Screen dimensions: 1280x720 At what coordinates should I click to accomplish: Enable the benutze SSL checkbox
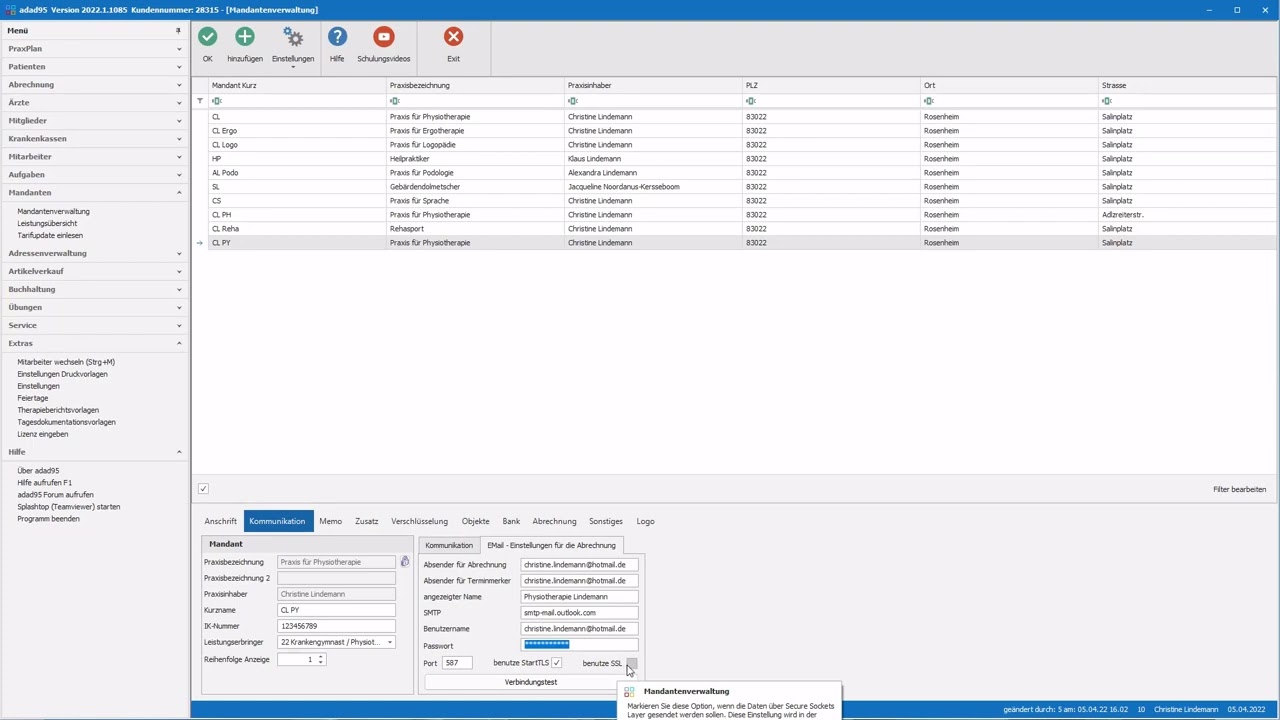[631, 663]
